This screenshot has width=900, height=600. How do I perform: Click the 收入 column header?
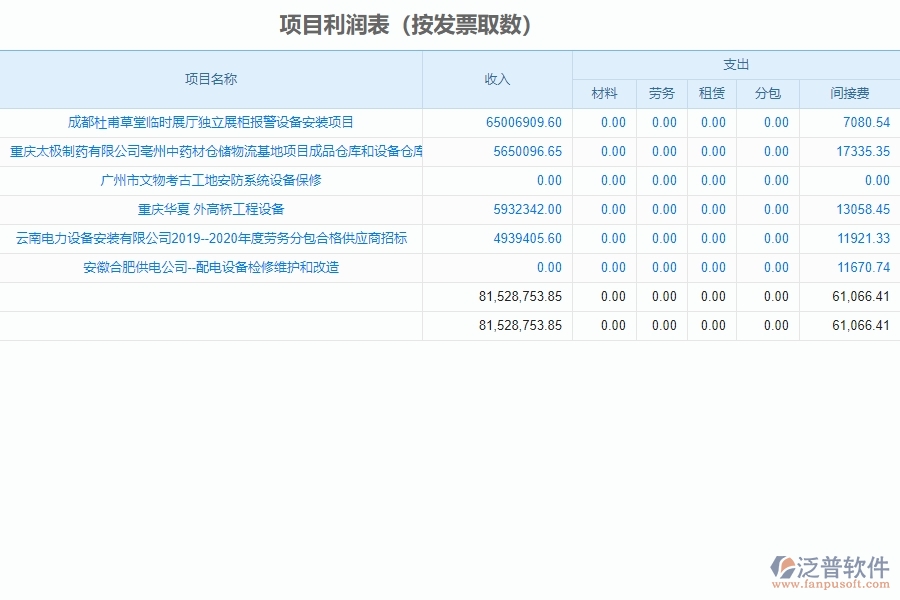[496, 78]
